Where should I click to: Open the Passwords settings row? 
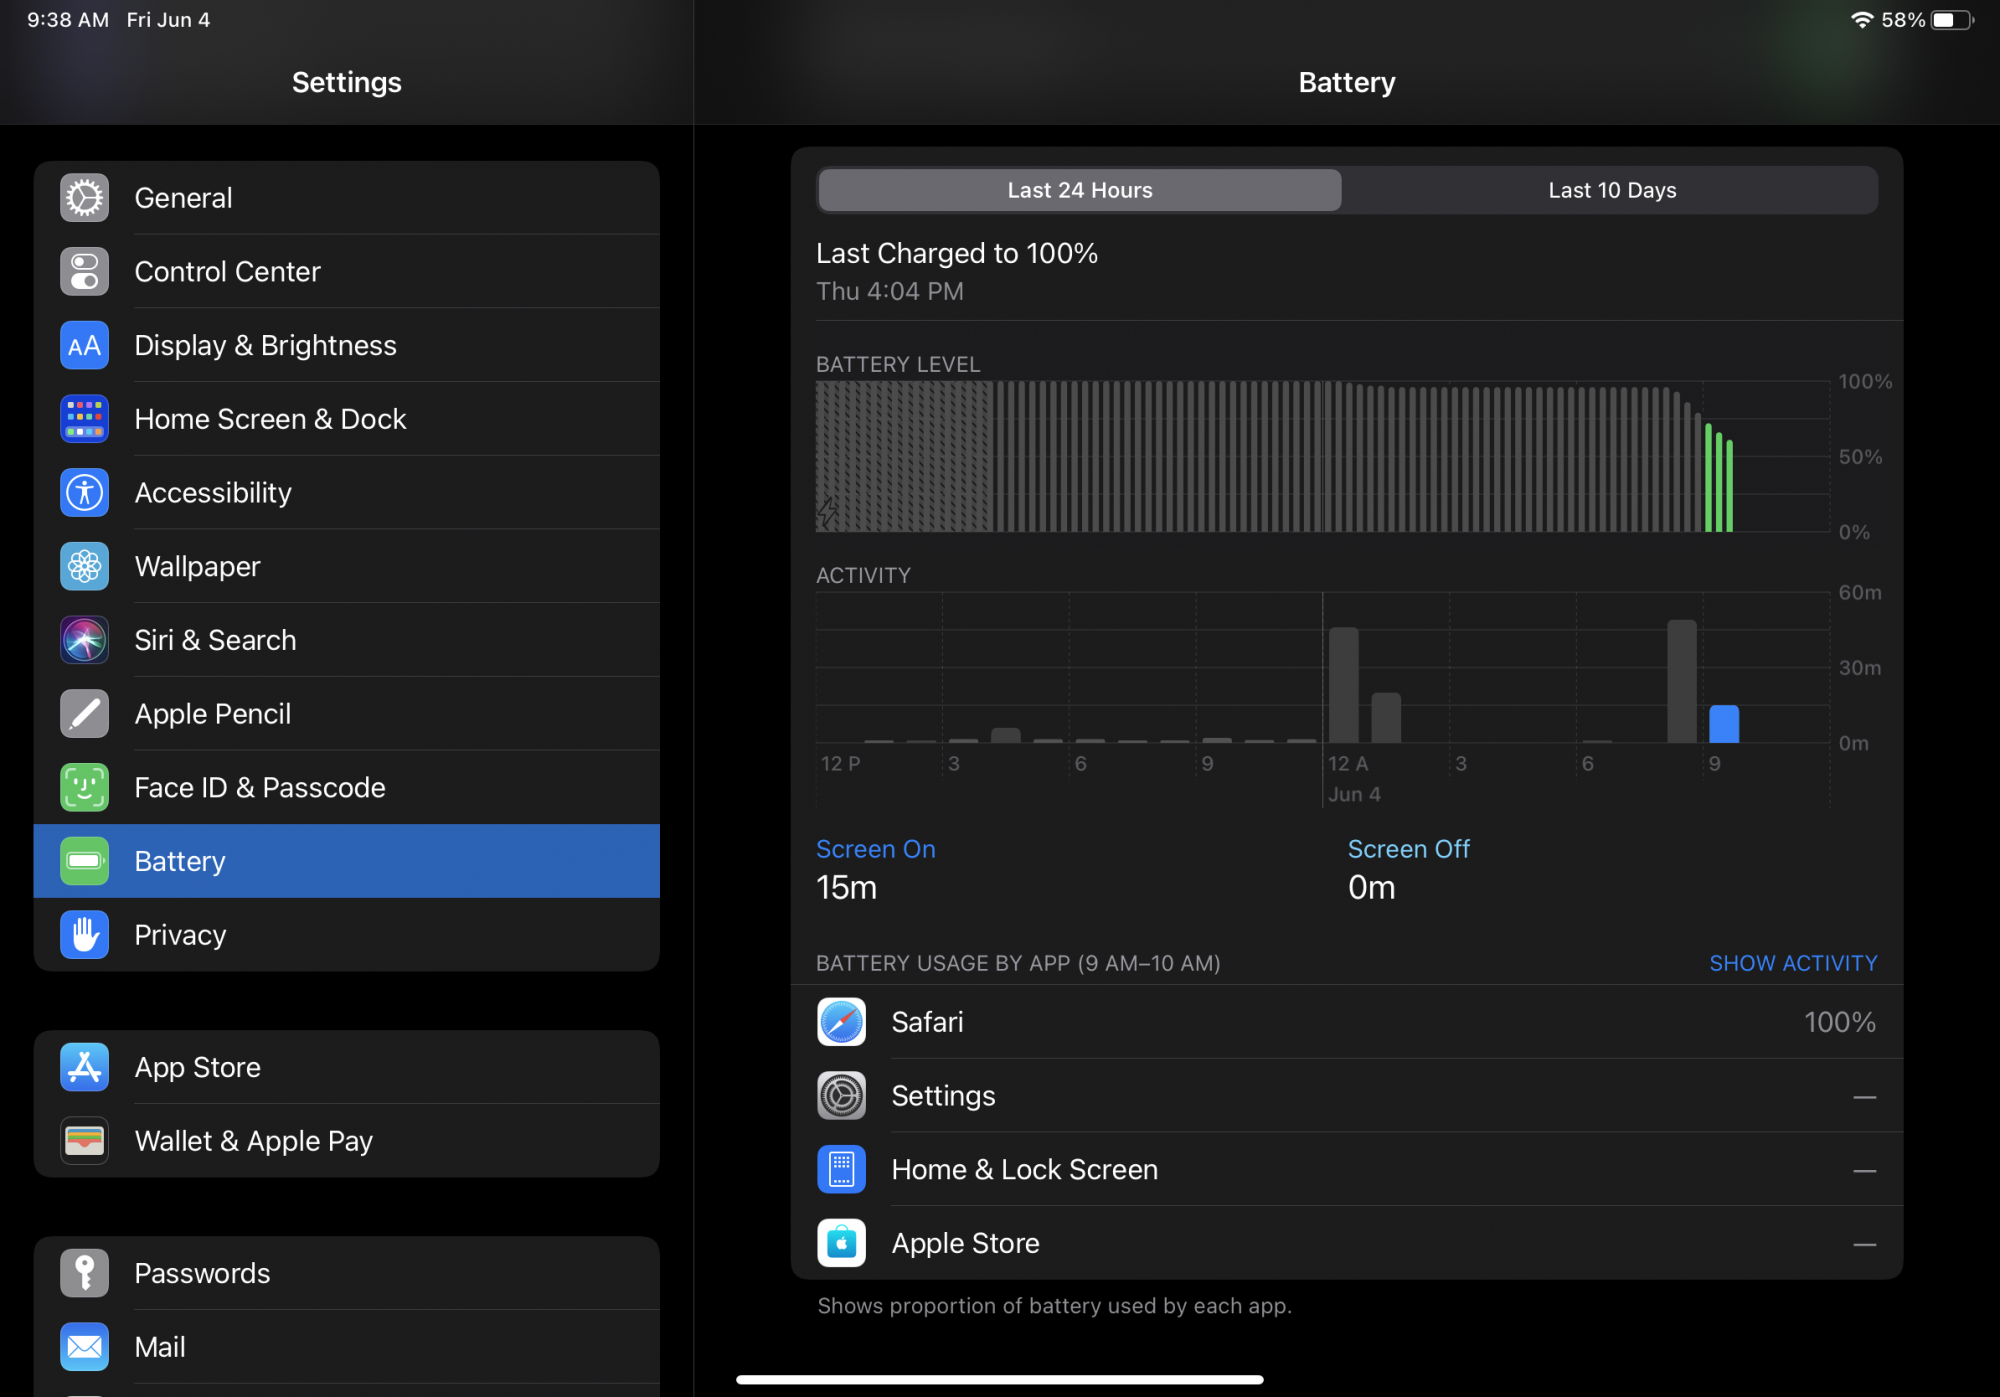346,1273
